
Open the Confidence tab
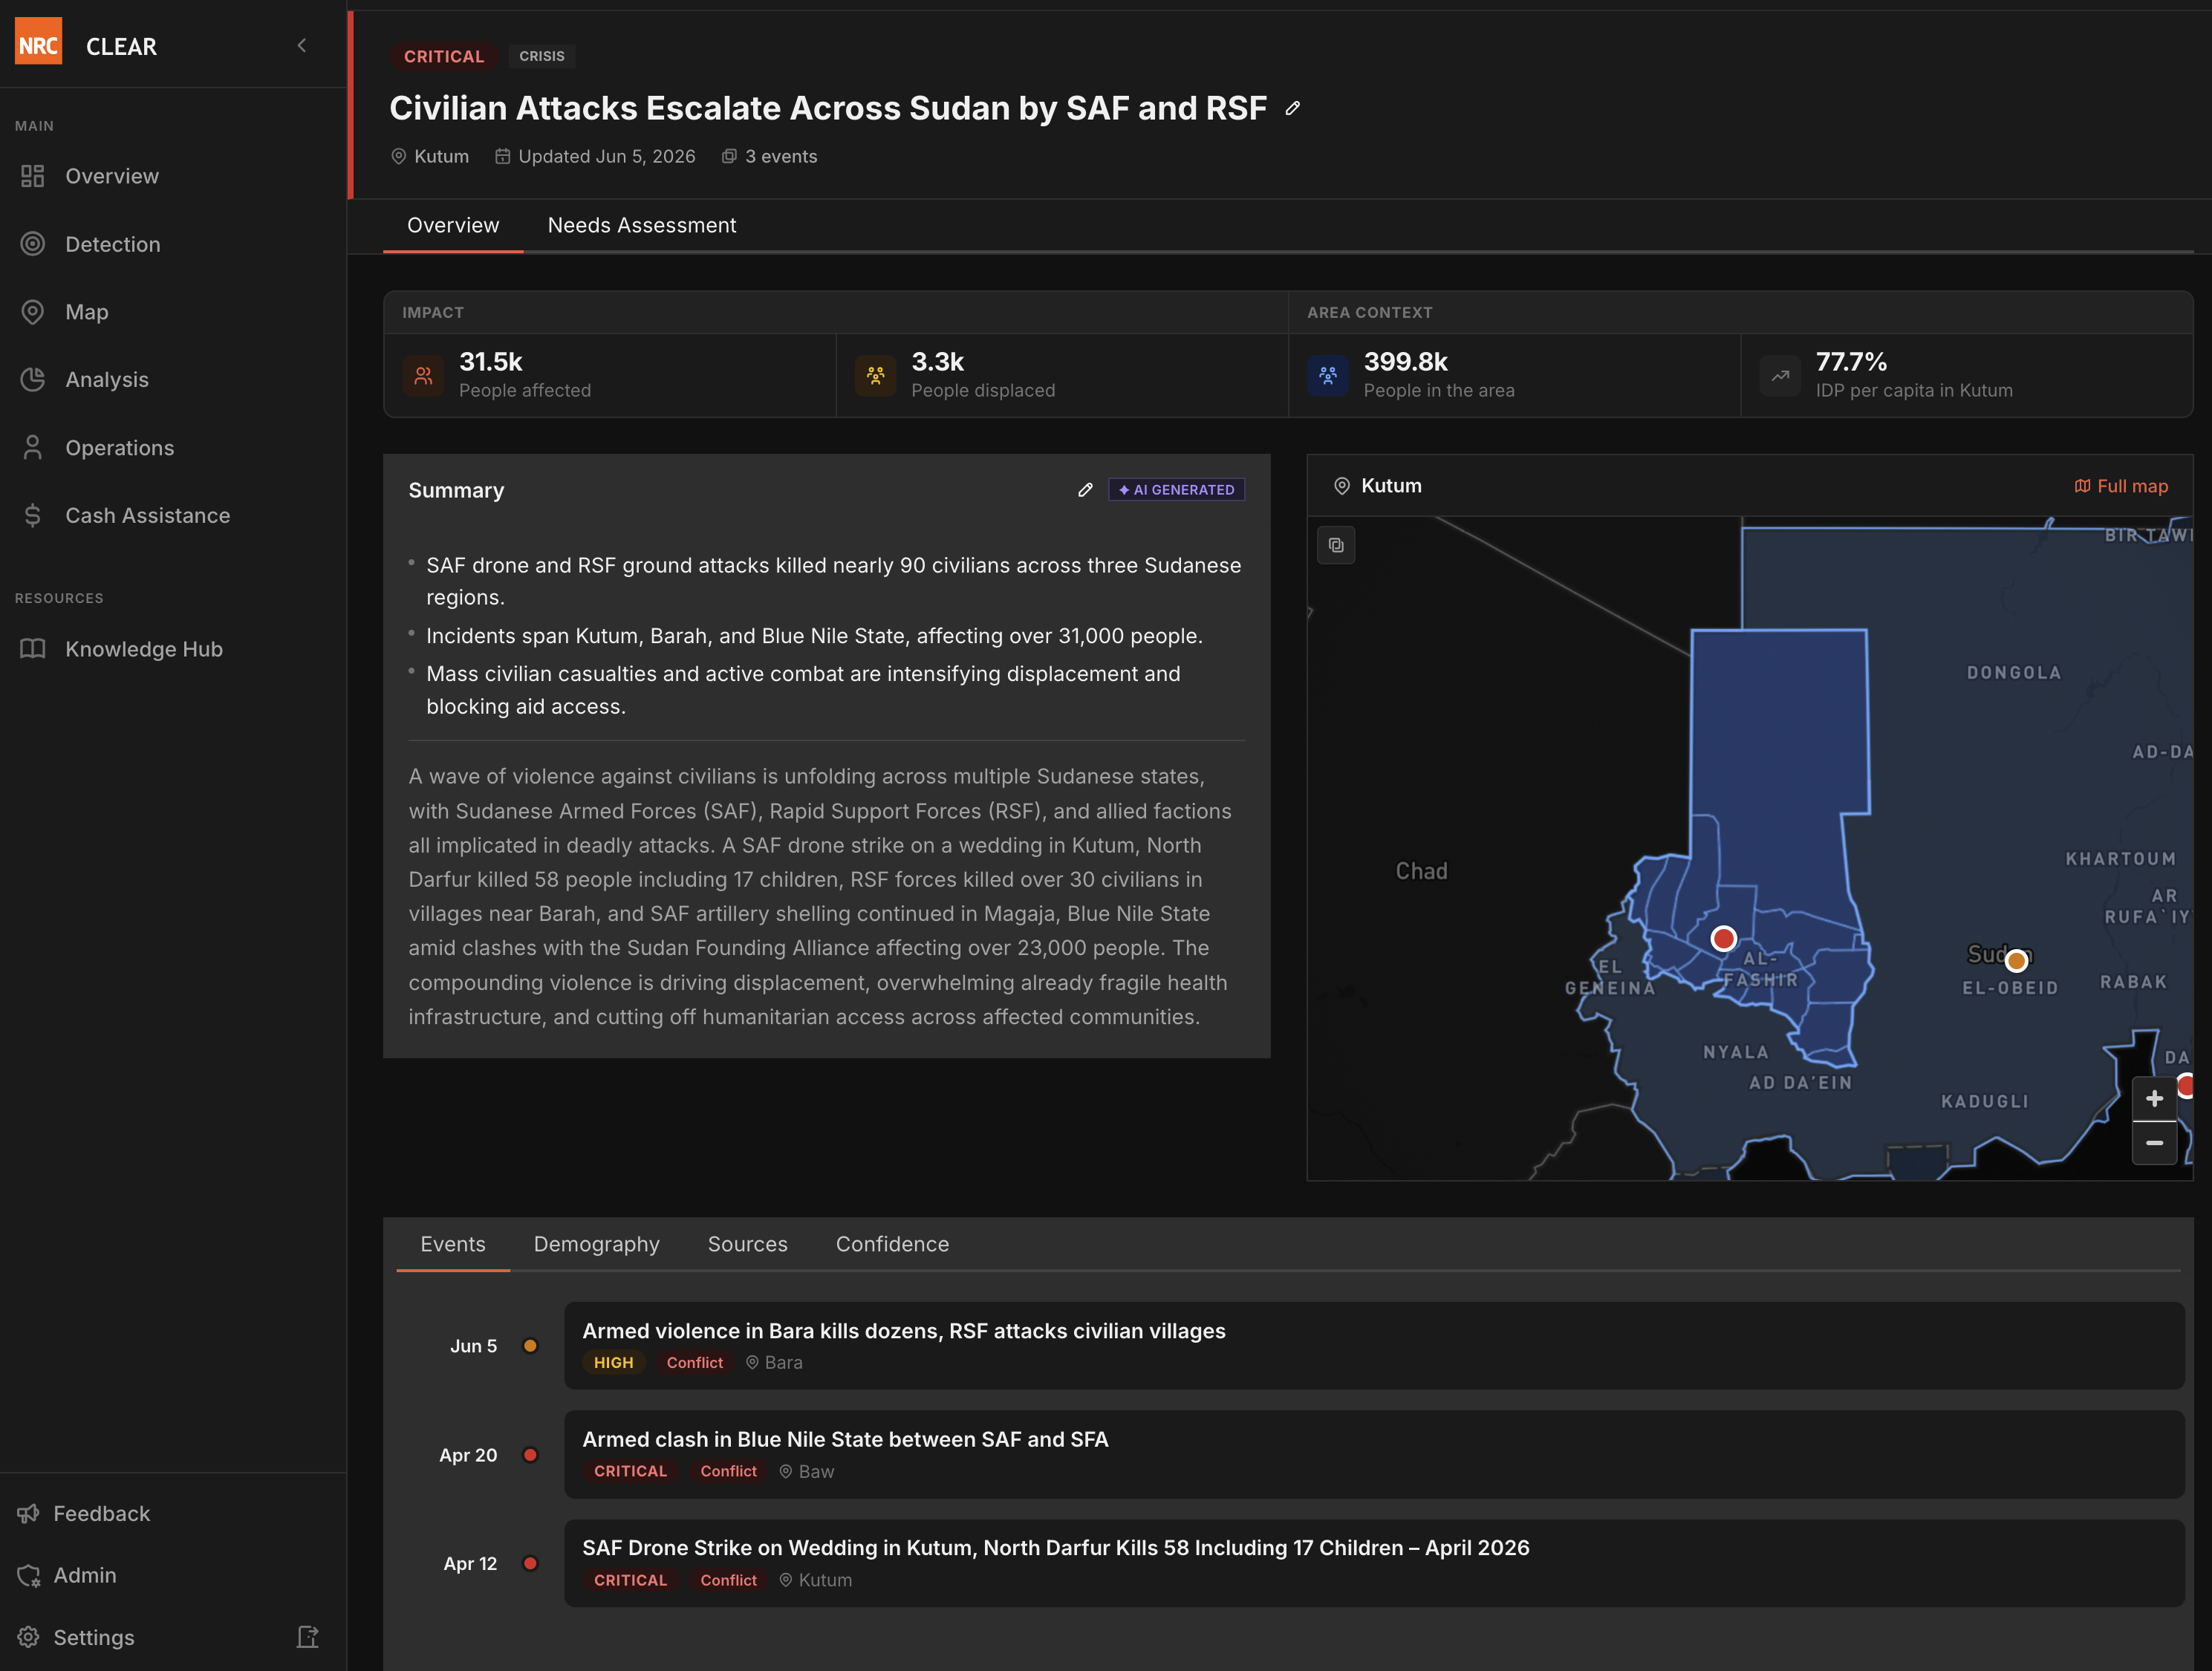point(893,1244)
